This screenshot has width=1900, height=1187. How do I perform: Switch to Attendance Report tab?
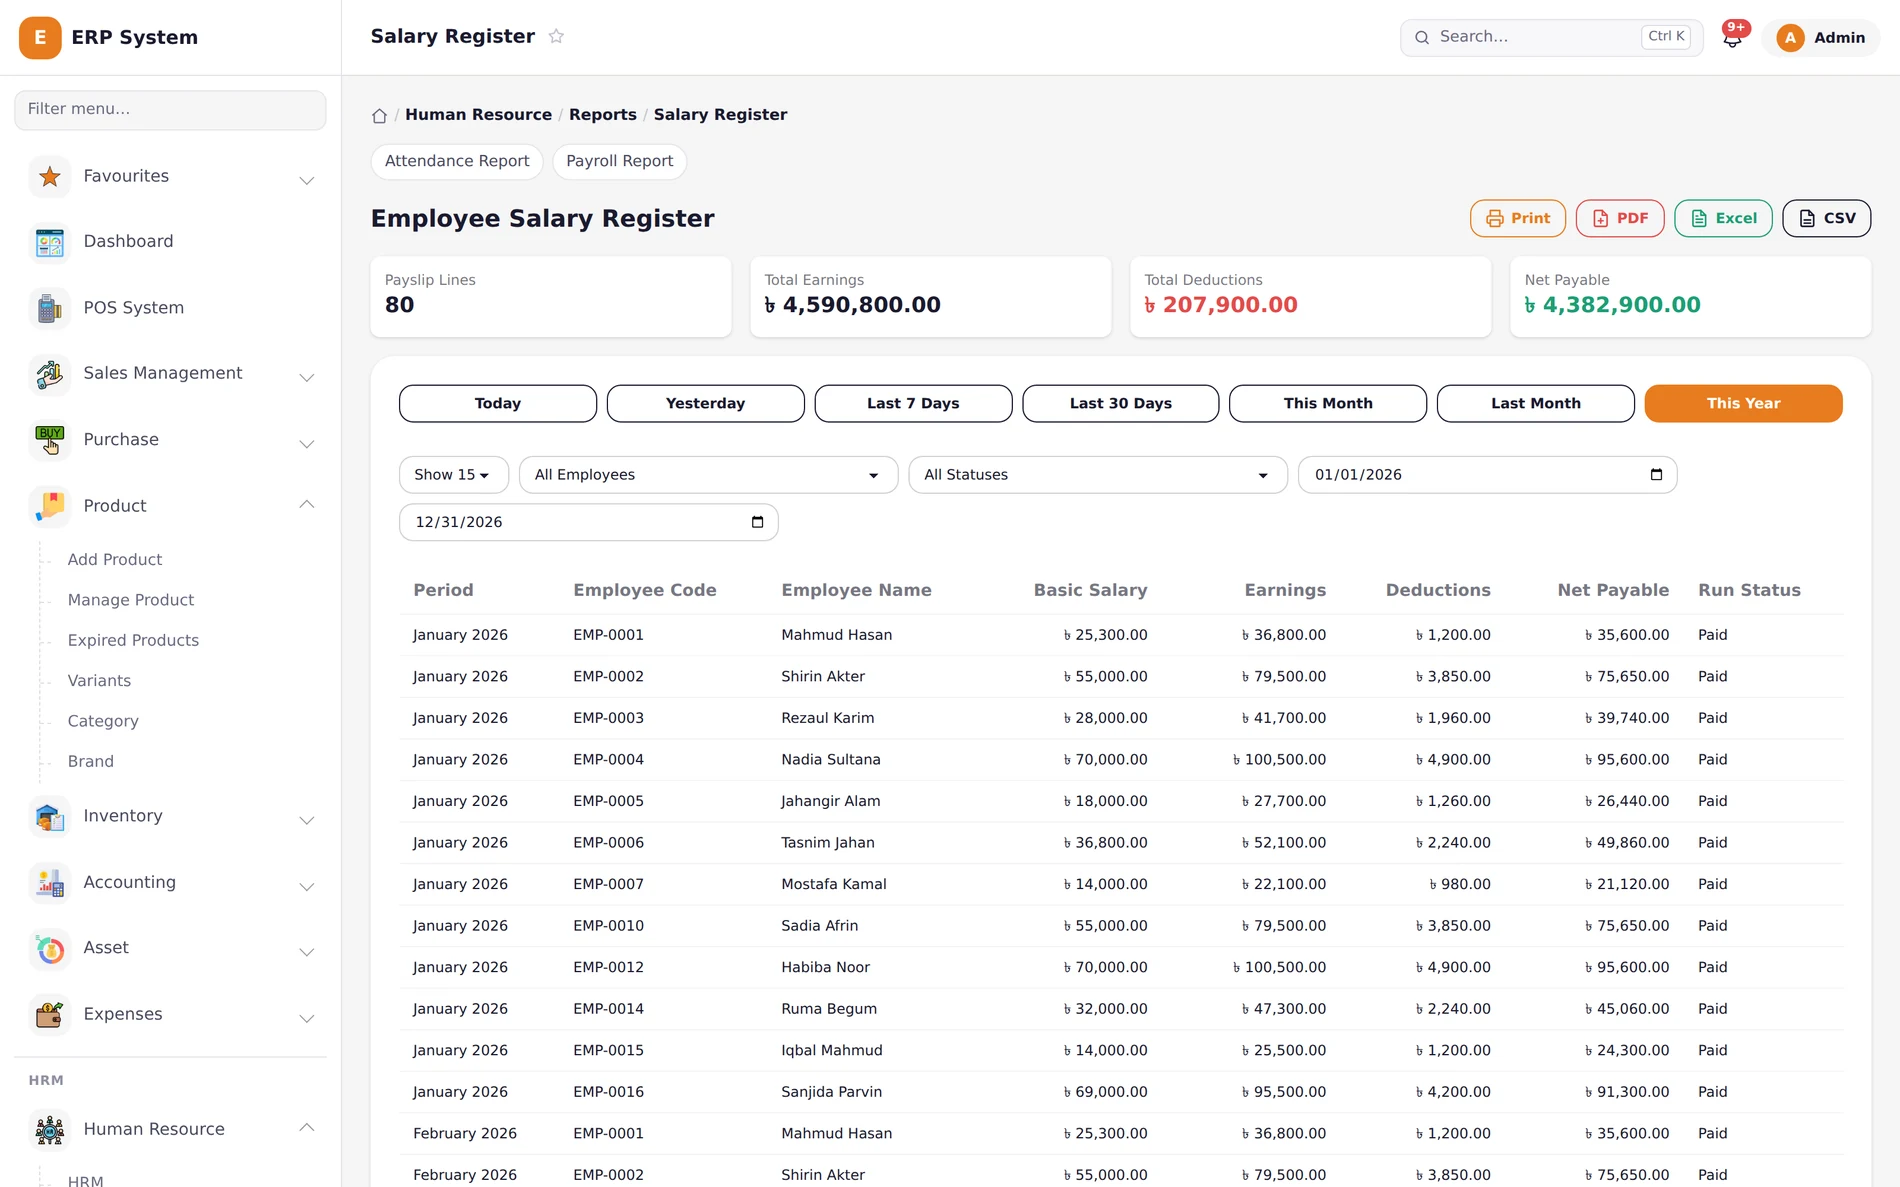click(457, 162)
